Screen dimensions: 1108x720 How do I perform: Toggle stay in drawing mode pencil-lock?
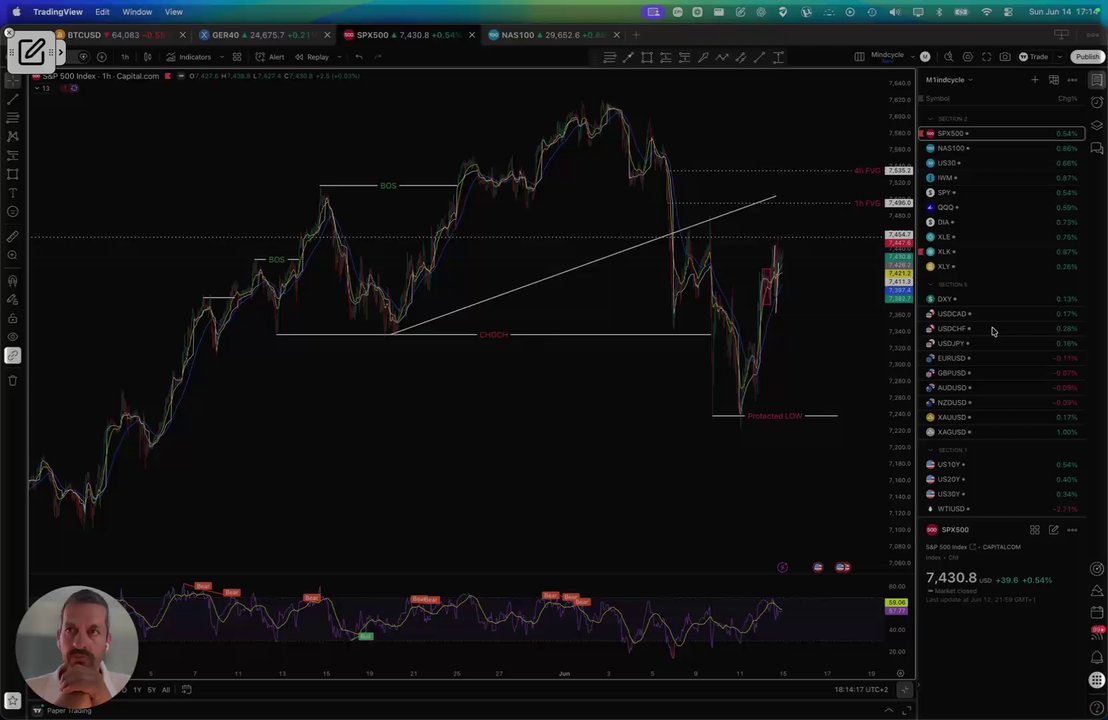point(13,300)
